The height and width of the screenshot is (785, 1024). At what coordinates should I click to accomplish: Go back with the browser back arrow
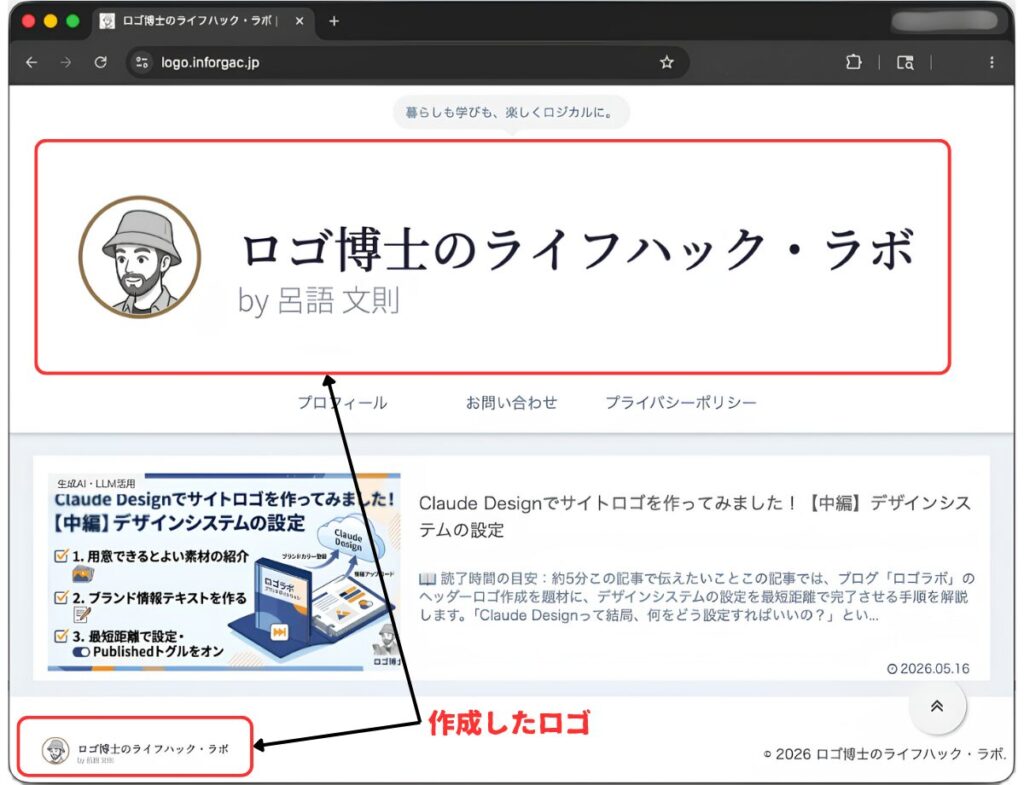point(31,62)
